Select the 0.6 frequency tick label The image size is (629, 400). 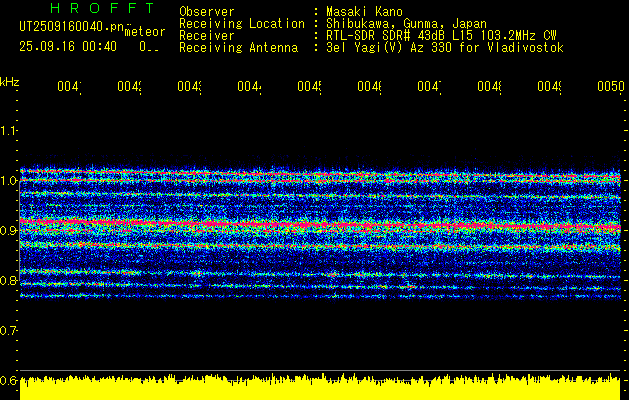pos(9,380)
